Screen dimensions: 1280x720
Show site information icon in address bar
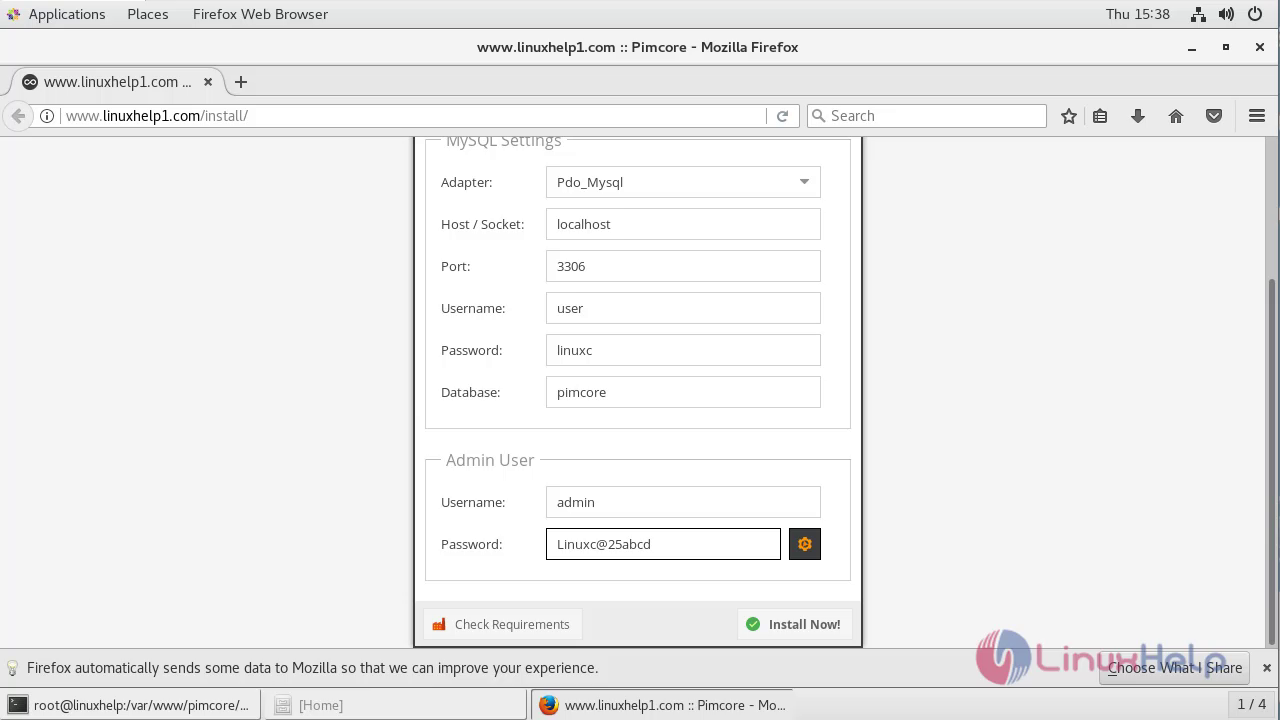pyautogui.click(x=47, y=116)
